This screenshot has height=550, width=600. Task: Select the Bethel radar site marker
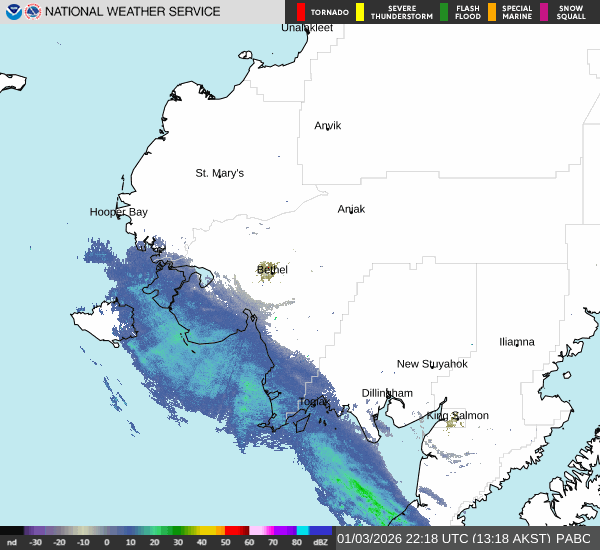pyautogui.click(x=268, y=270)
